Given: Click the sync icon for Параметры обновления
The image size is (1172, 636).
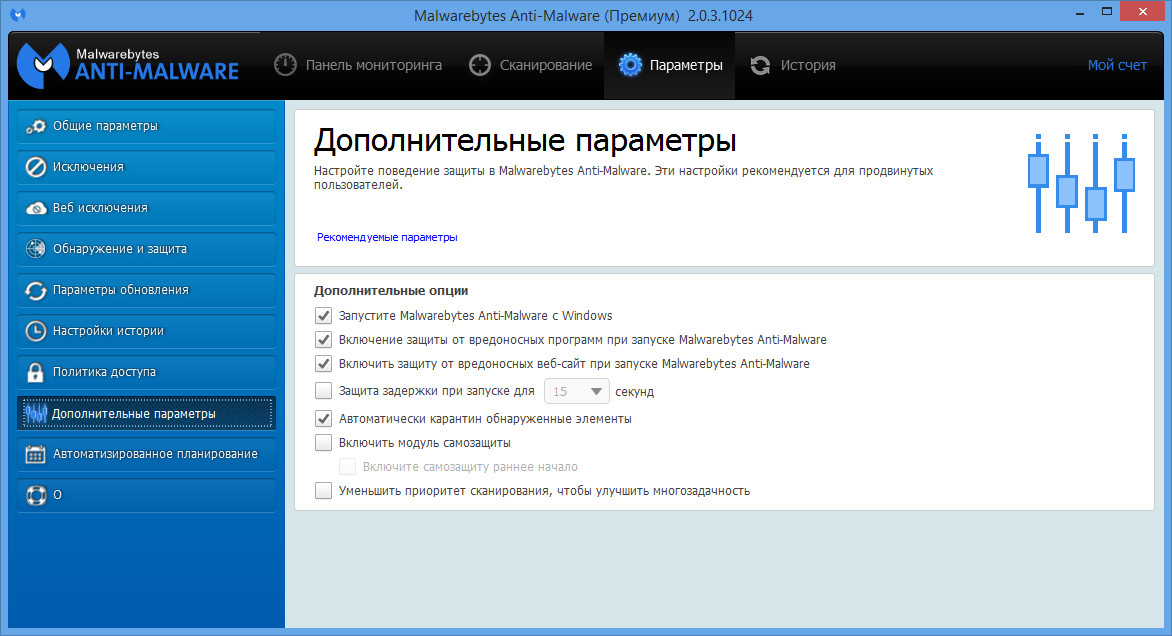Looking at the screenshot, I should pos(36,290).
